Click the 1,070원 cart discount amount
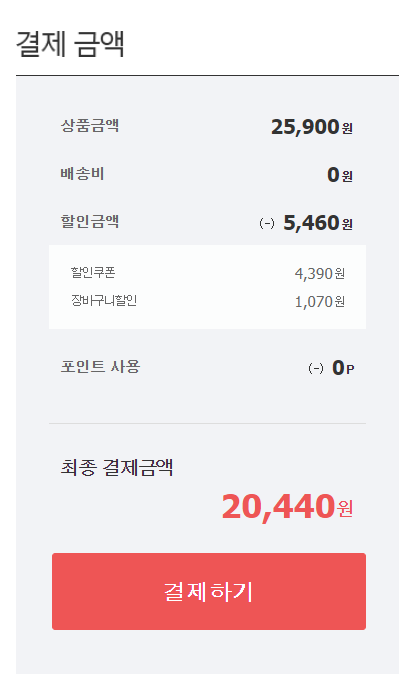 319,302
